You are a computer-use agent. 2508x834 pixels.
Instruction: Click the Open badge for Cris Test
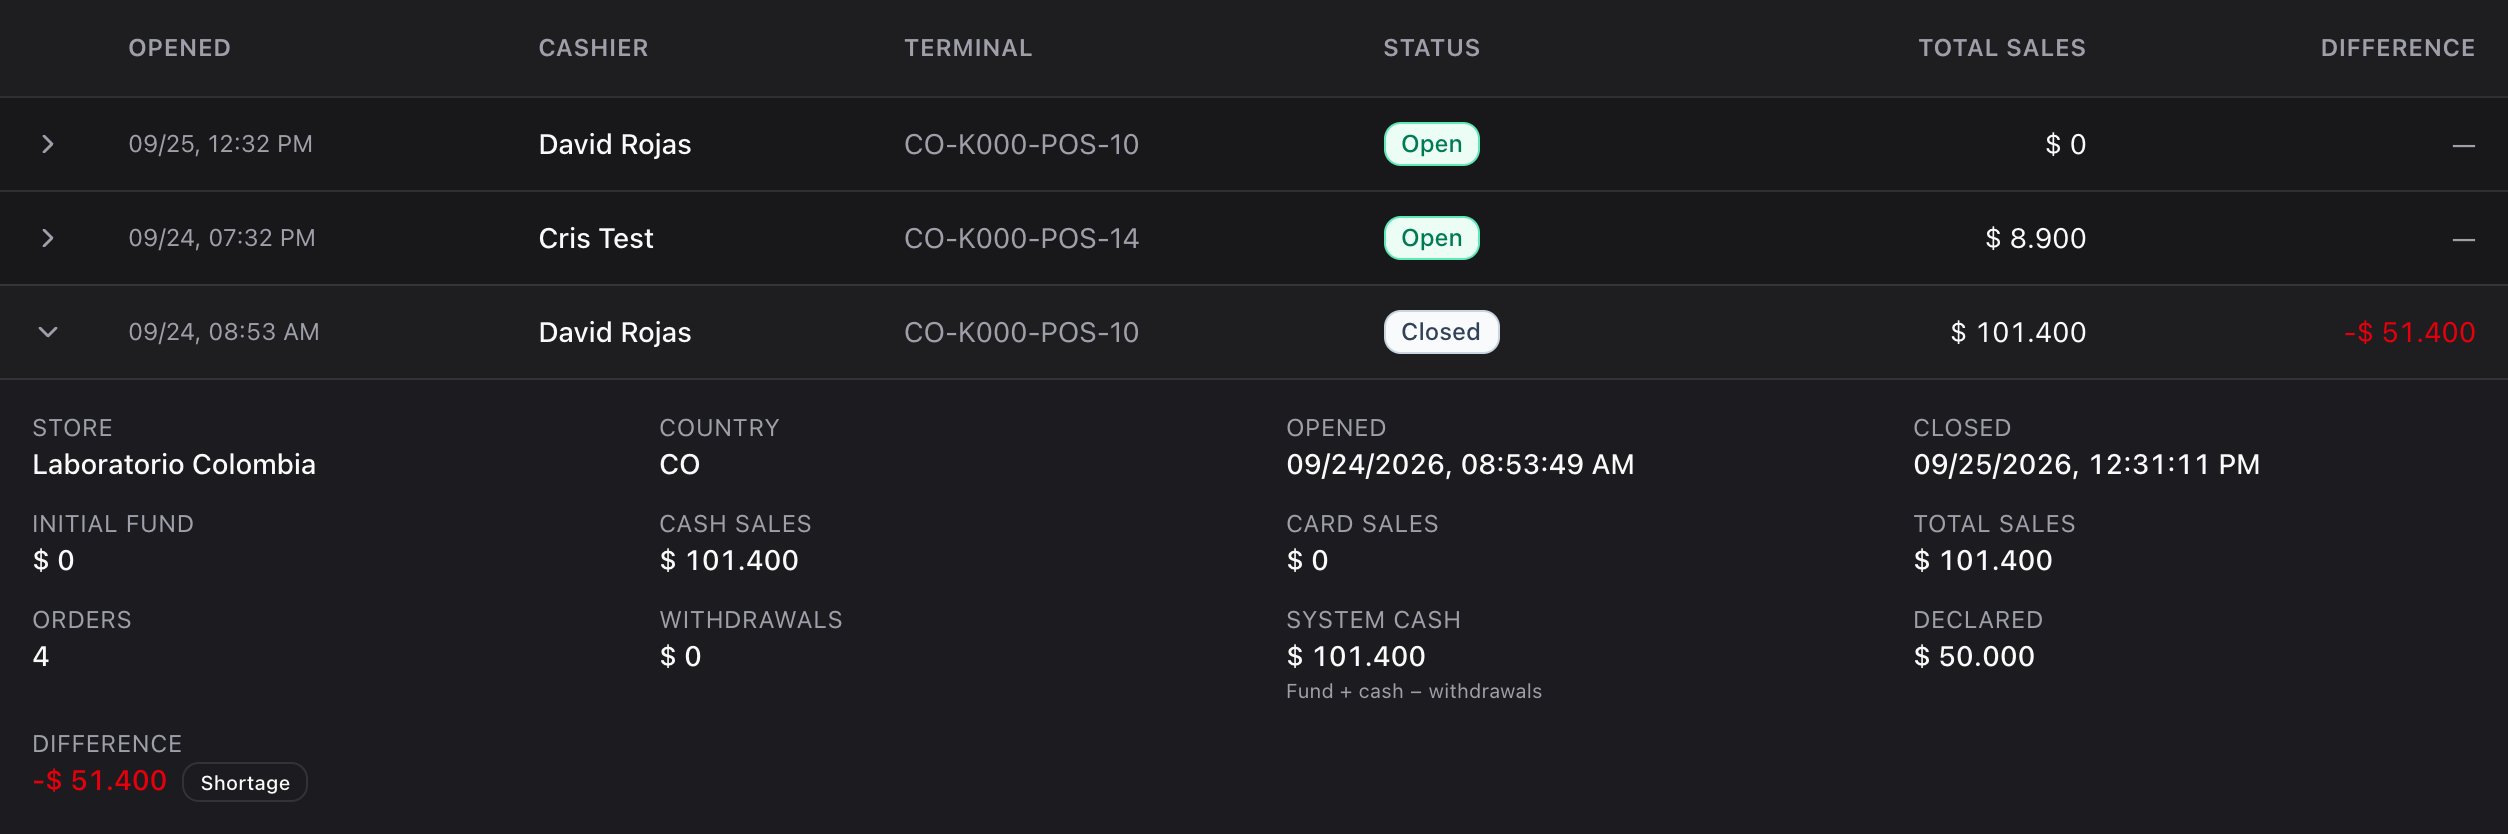point(1431,238)
